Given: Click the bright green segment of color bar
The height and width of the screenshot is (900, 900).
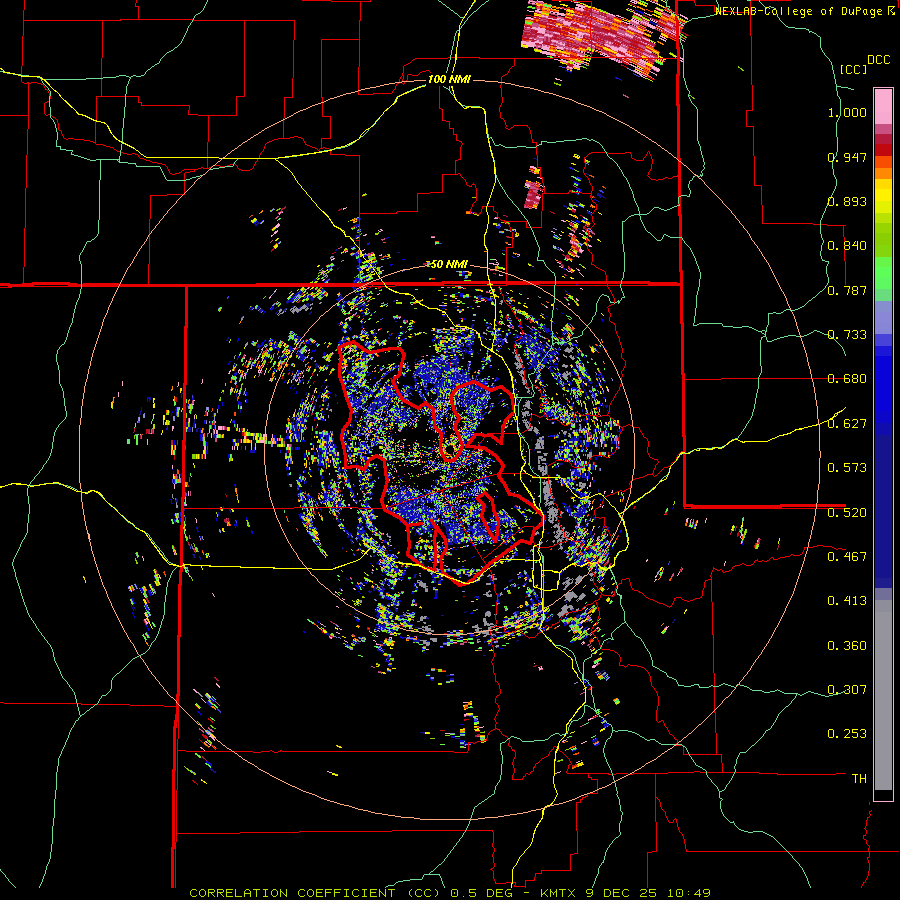Looking at the screenshot, I should [x=883, y=273].
